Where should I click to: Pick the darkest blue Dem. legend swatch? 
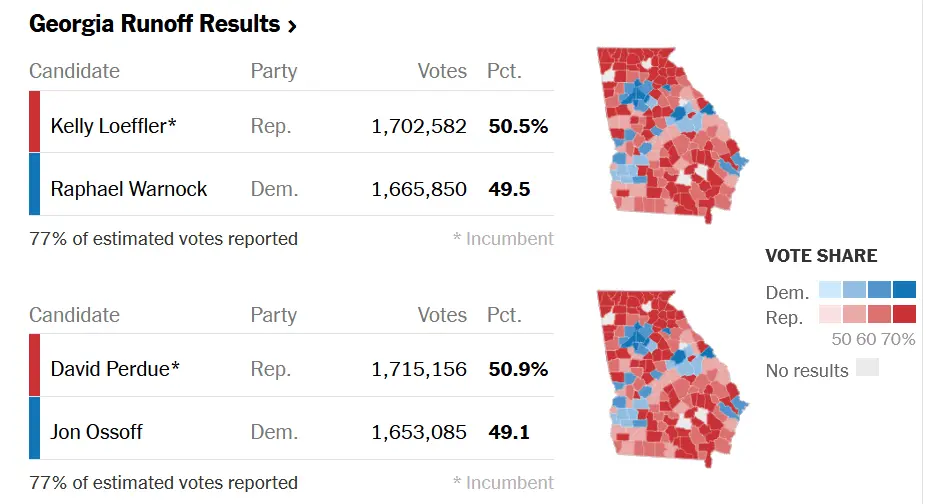coord(904,291)
